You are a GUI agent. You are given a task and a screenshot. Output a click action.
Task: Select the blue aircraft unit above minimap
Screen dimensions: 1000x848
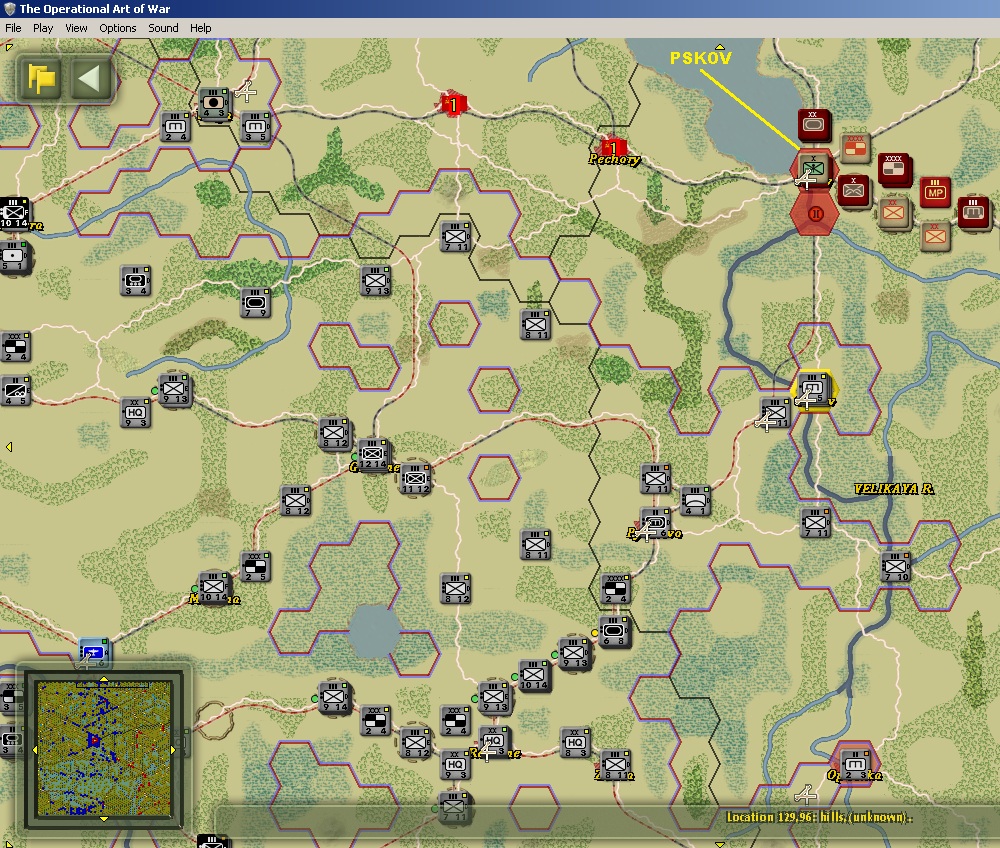click(94, 653)
